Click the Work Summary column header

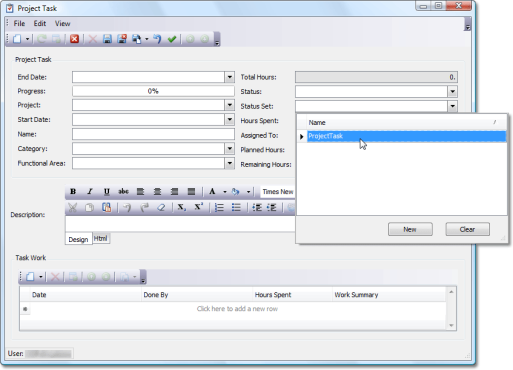389,295
